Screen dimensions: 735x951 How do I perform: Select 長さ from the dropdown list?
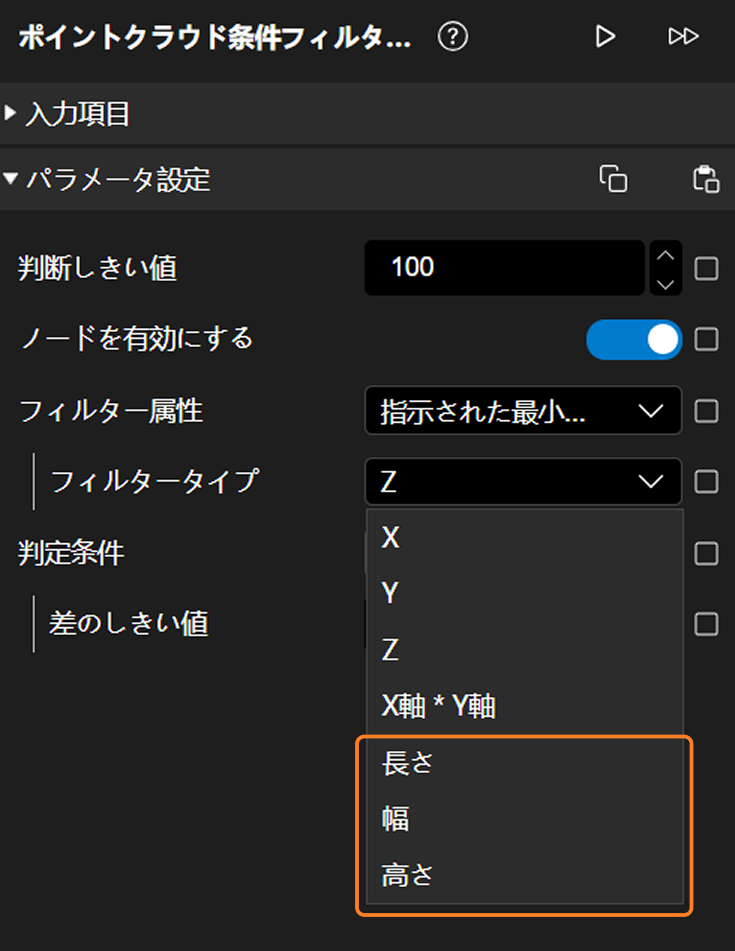(407, 764)
